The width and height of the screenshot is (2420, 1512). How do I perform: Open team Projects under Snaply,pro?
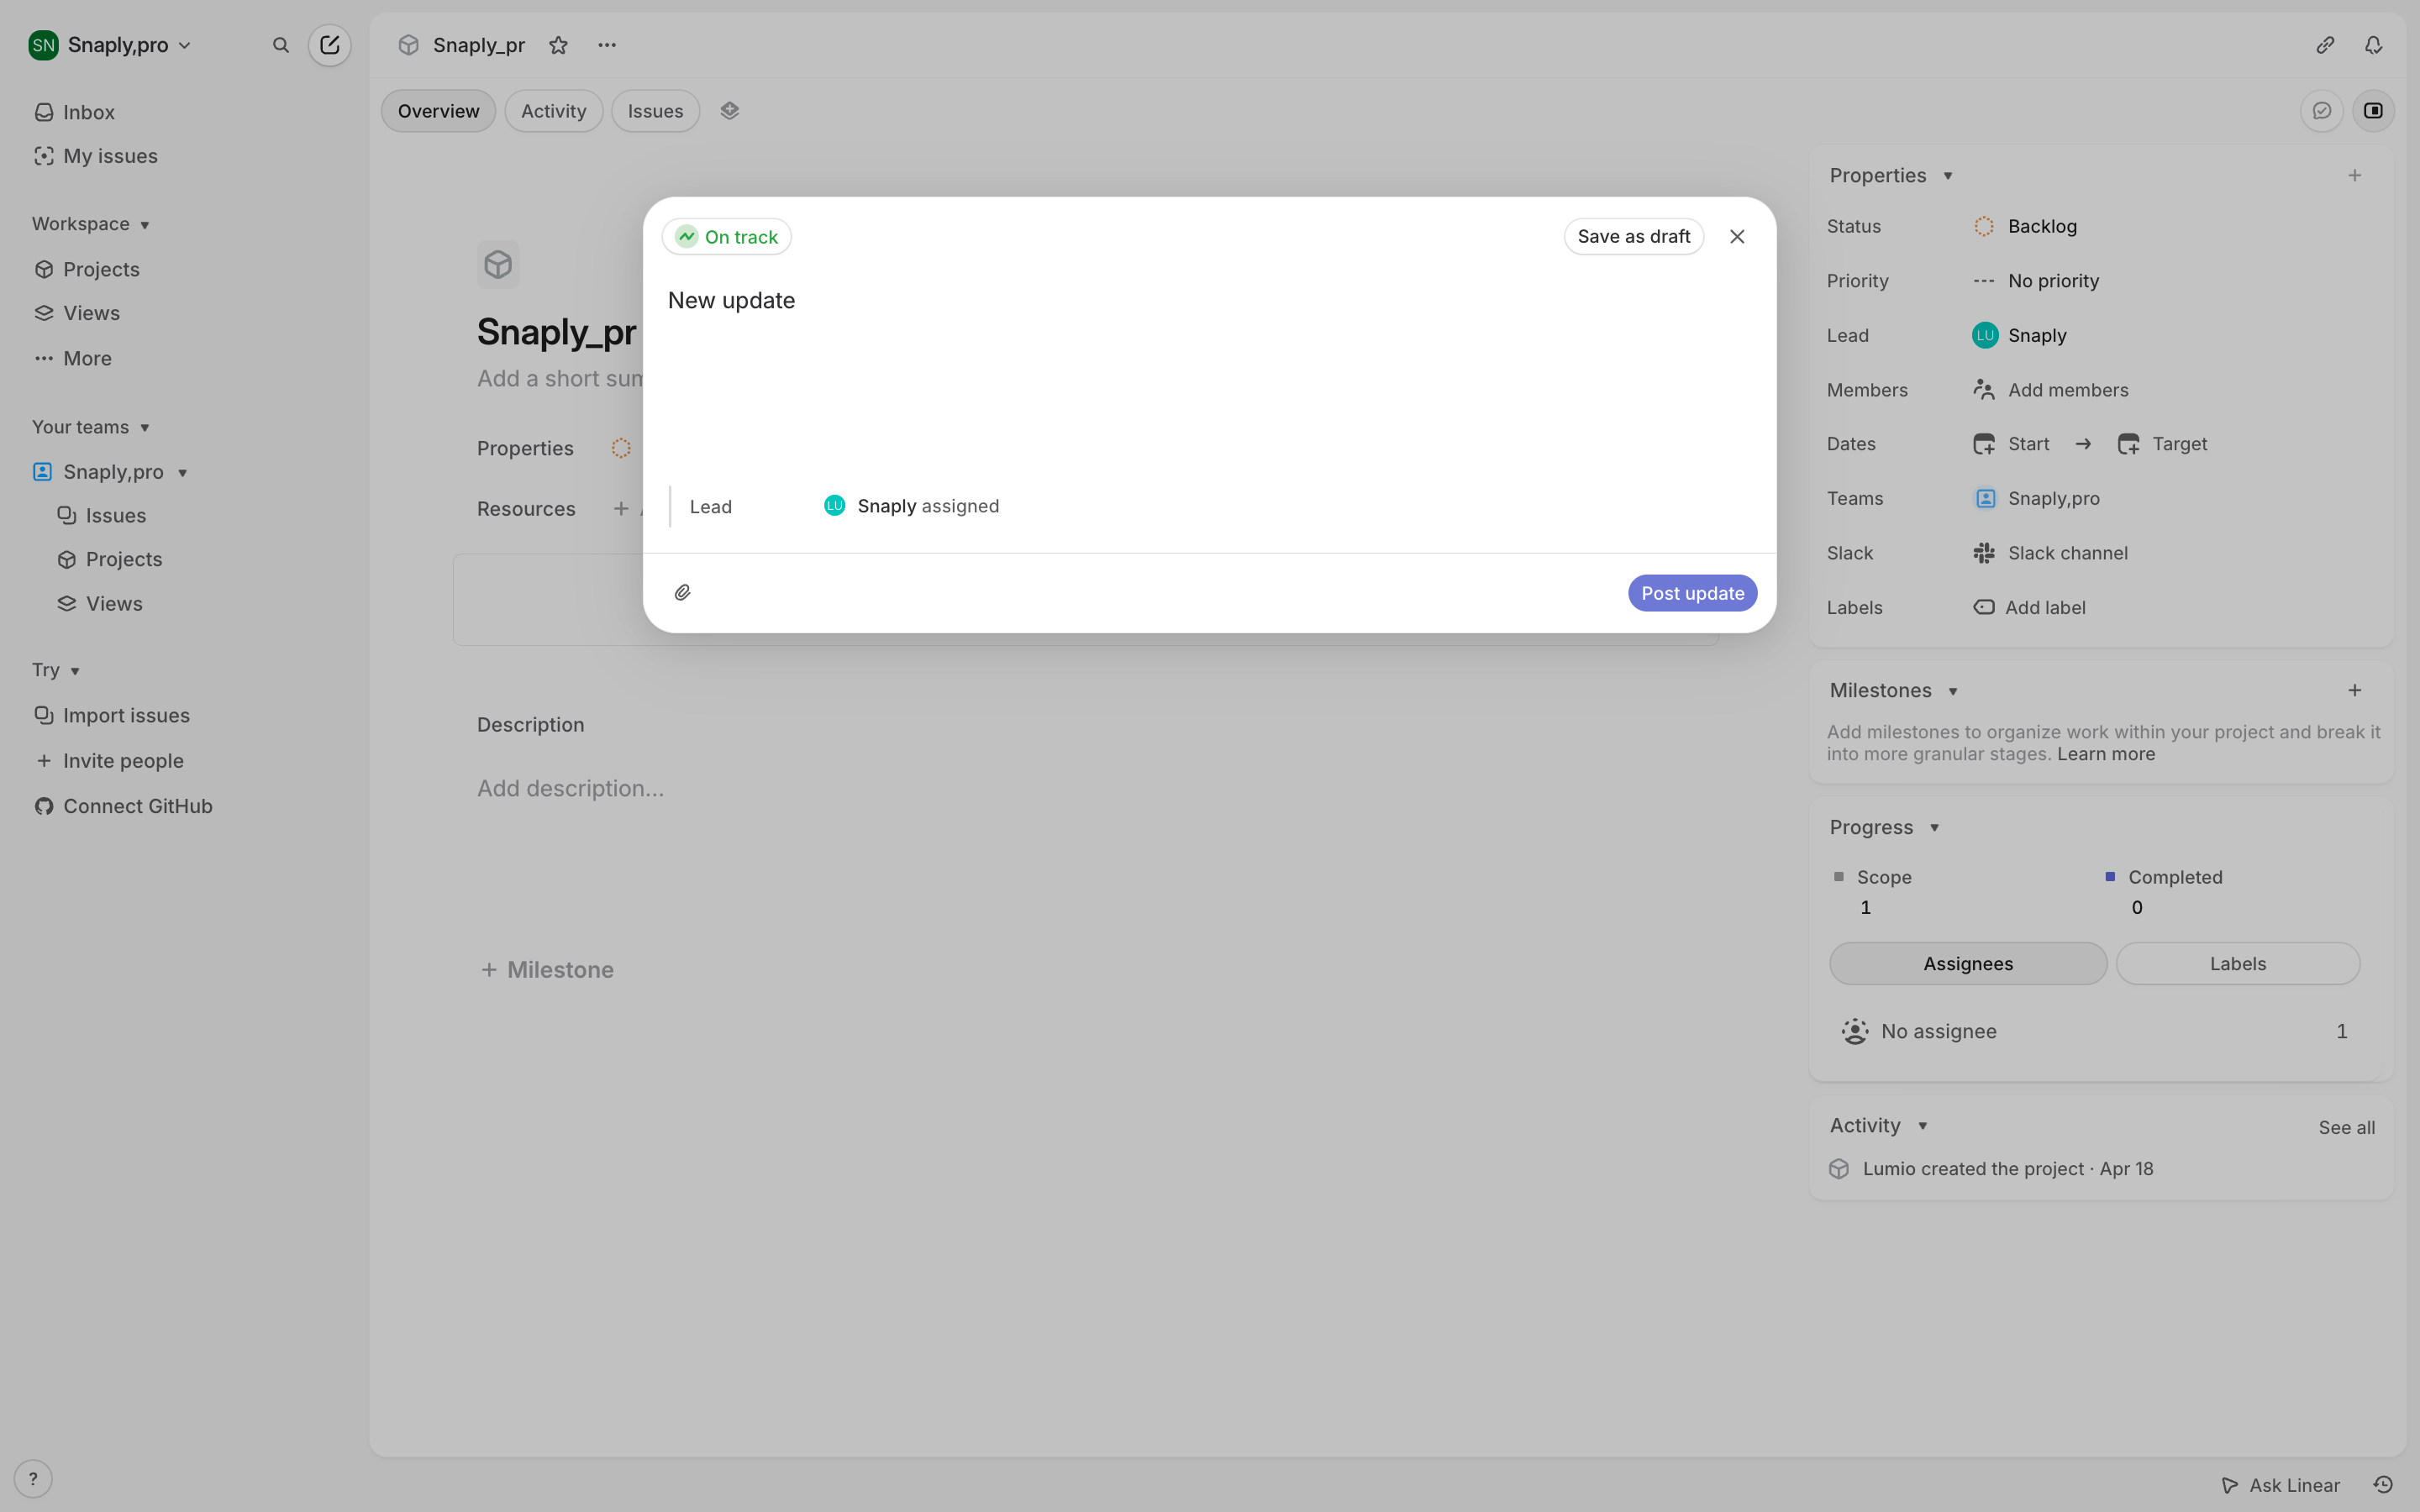pos(110,560)
